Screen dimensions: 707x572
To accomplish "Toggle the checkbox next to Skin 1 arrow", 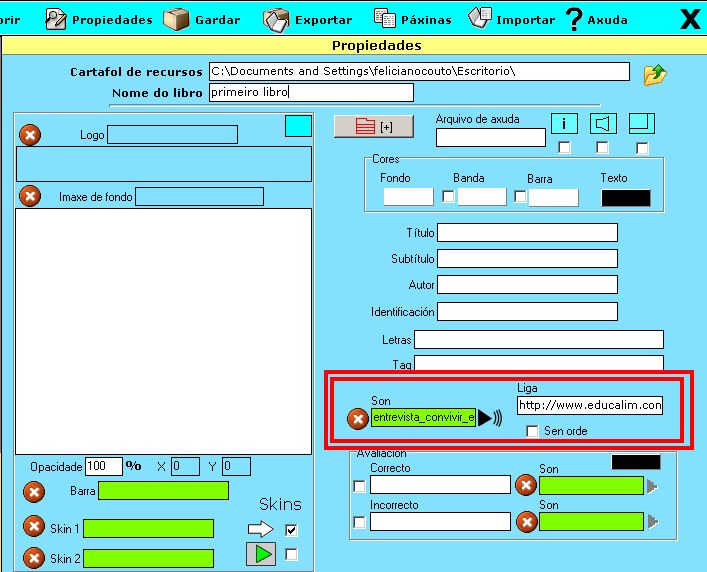I will (291, 529).
